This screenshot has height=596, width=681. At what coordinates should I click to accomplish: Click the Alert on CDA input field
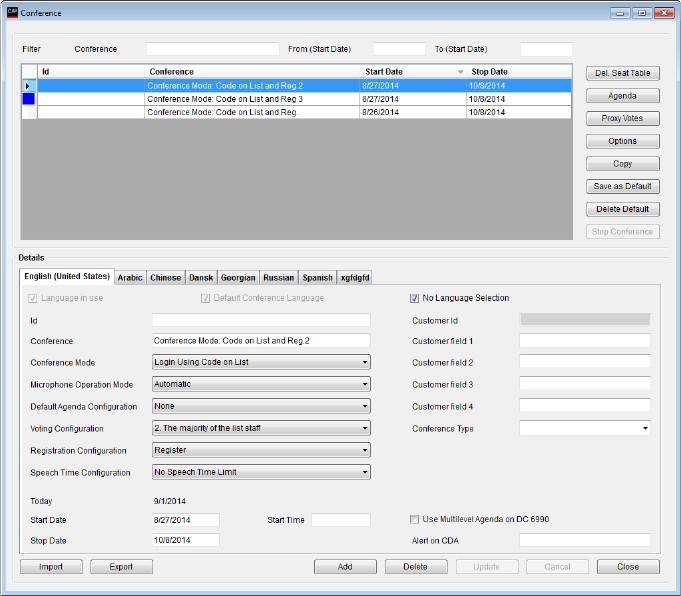(x=585, y=540)
